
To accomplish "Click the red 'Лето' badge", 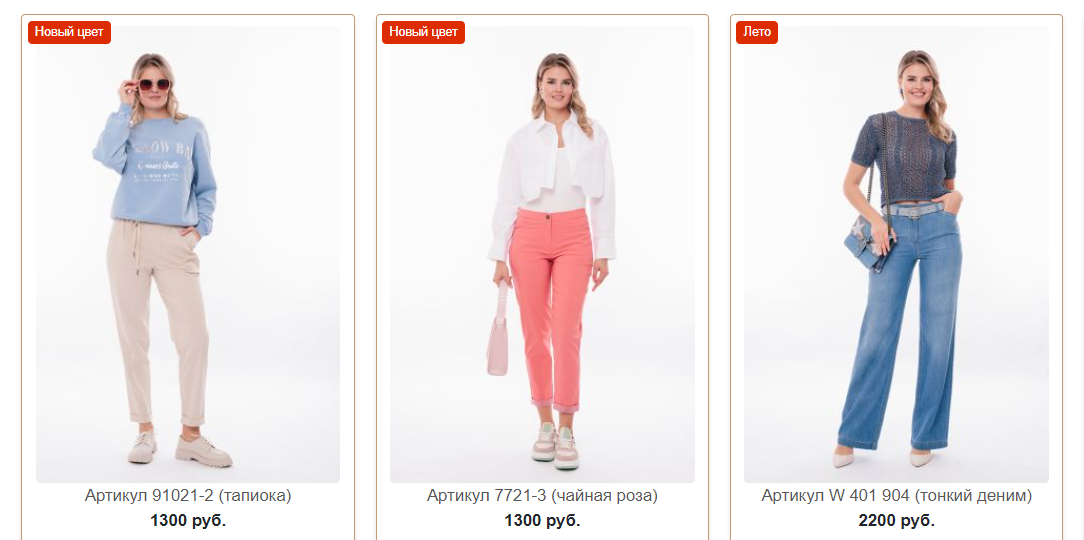I will click(756, 32).
